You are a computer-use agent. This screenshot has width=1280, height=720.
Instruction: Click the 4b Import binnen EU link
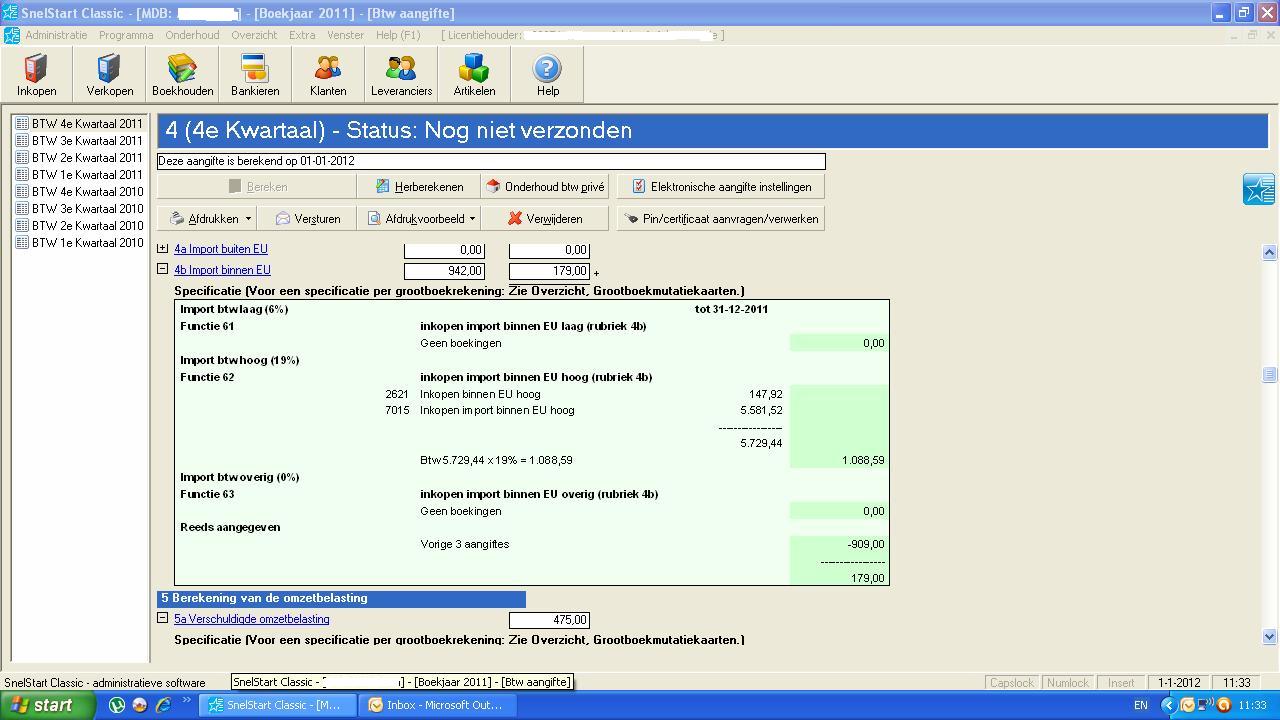tap(222, 270)
